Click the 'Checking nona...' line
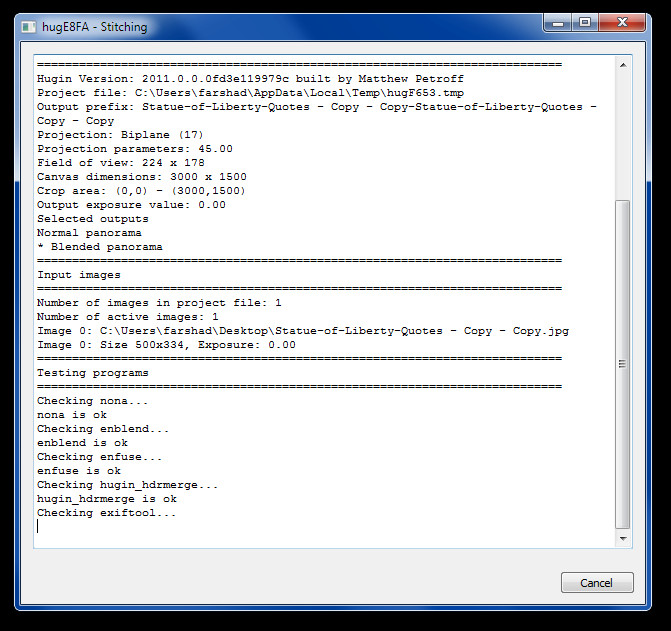 (x=92, y=401)
